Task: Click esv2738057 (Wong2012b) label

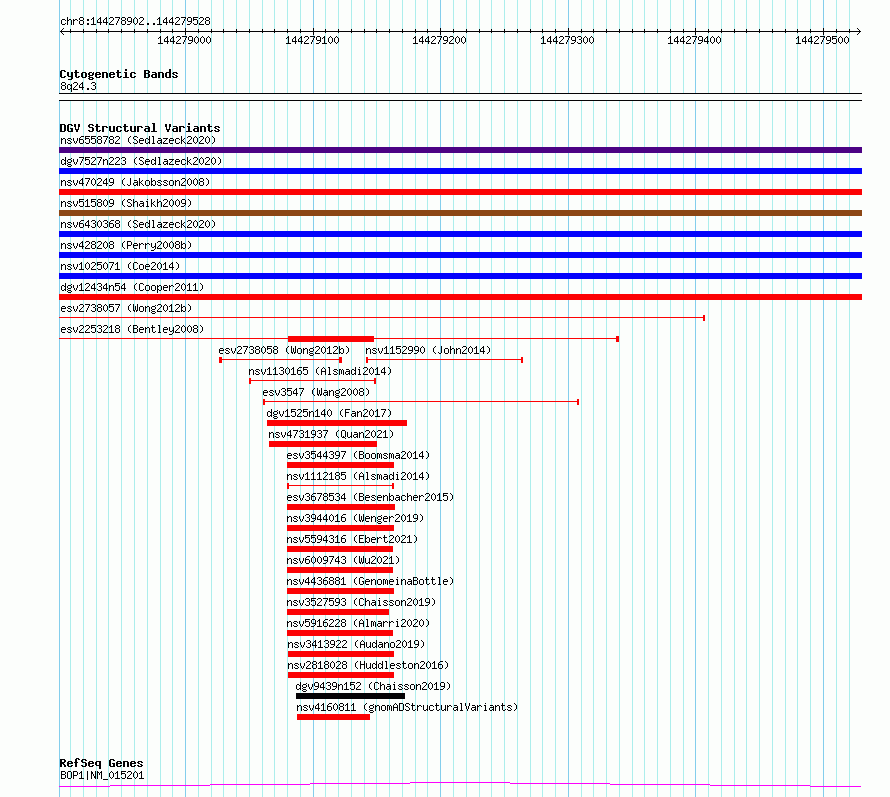Action: [x=126, y=308]
